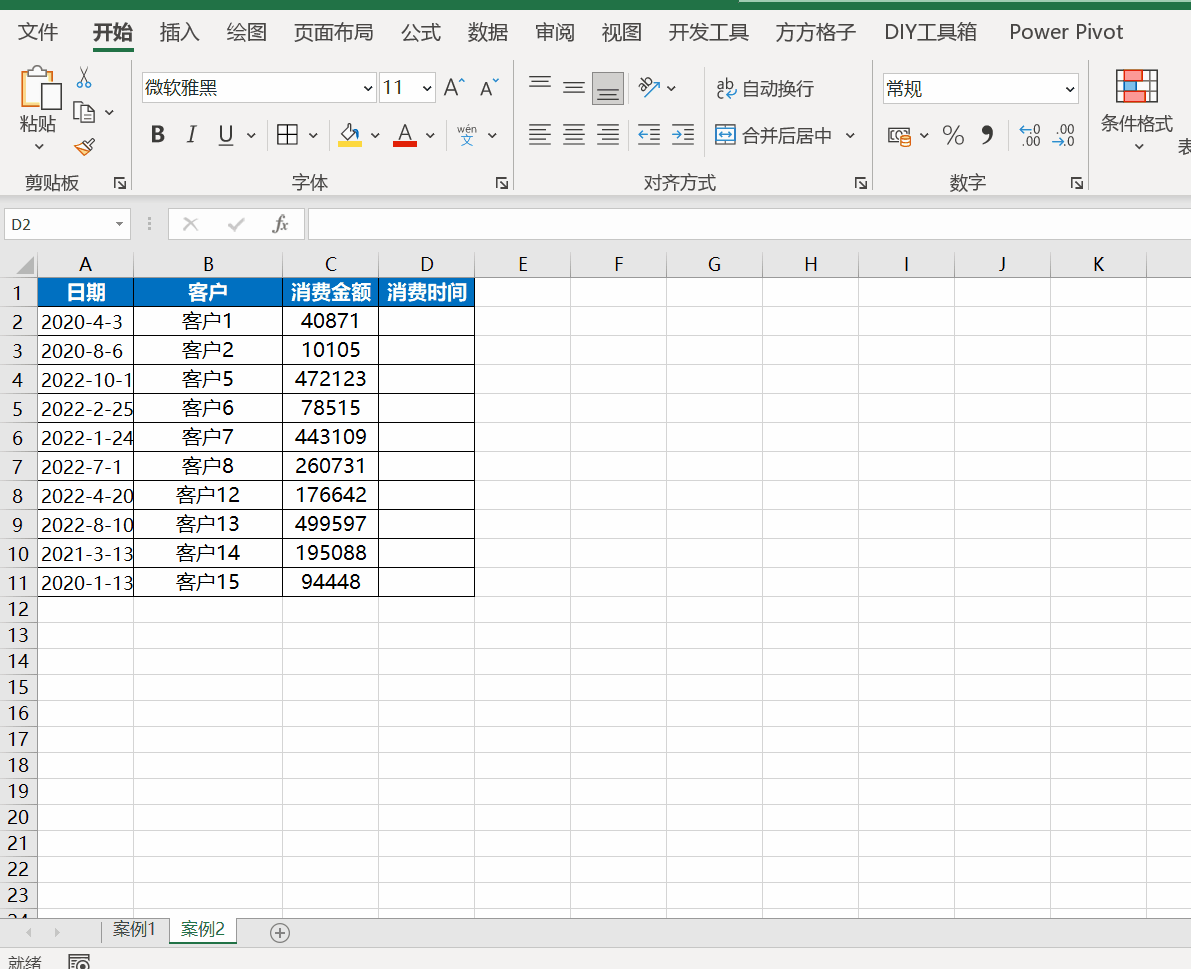Switch to the Power Pivot tab
Image resolution: width=1191 pixels, height=969 pixels.
tap(1066, 32)
